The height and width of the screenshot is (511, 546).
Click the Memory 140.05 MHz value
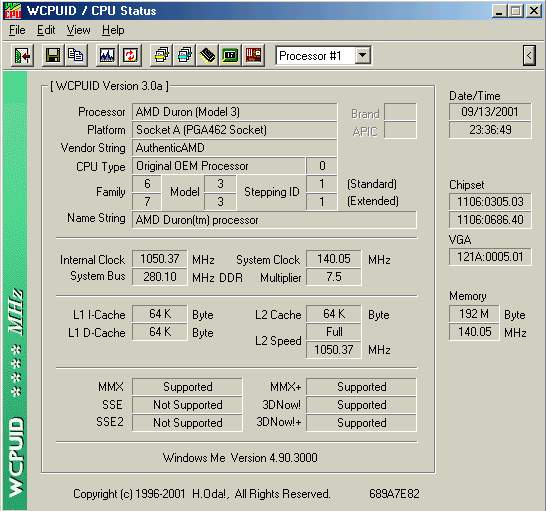[x=474, y=332]
